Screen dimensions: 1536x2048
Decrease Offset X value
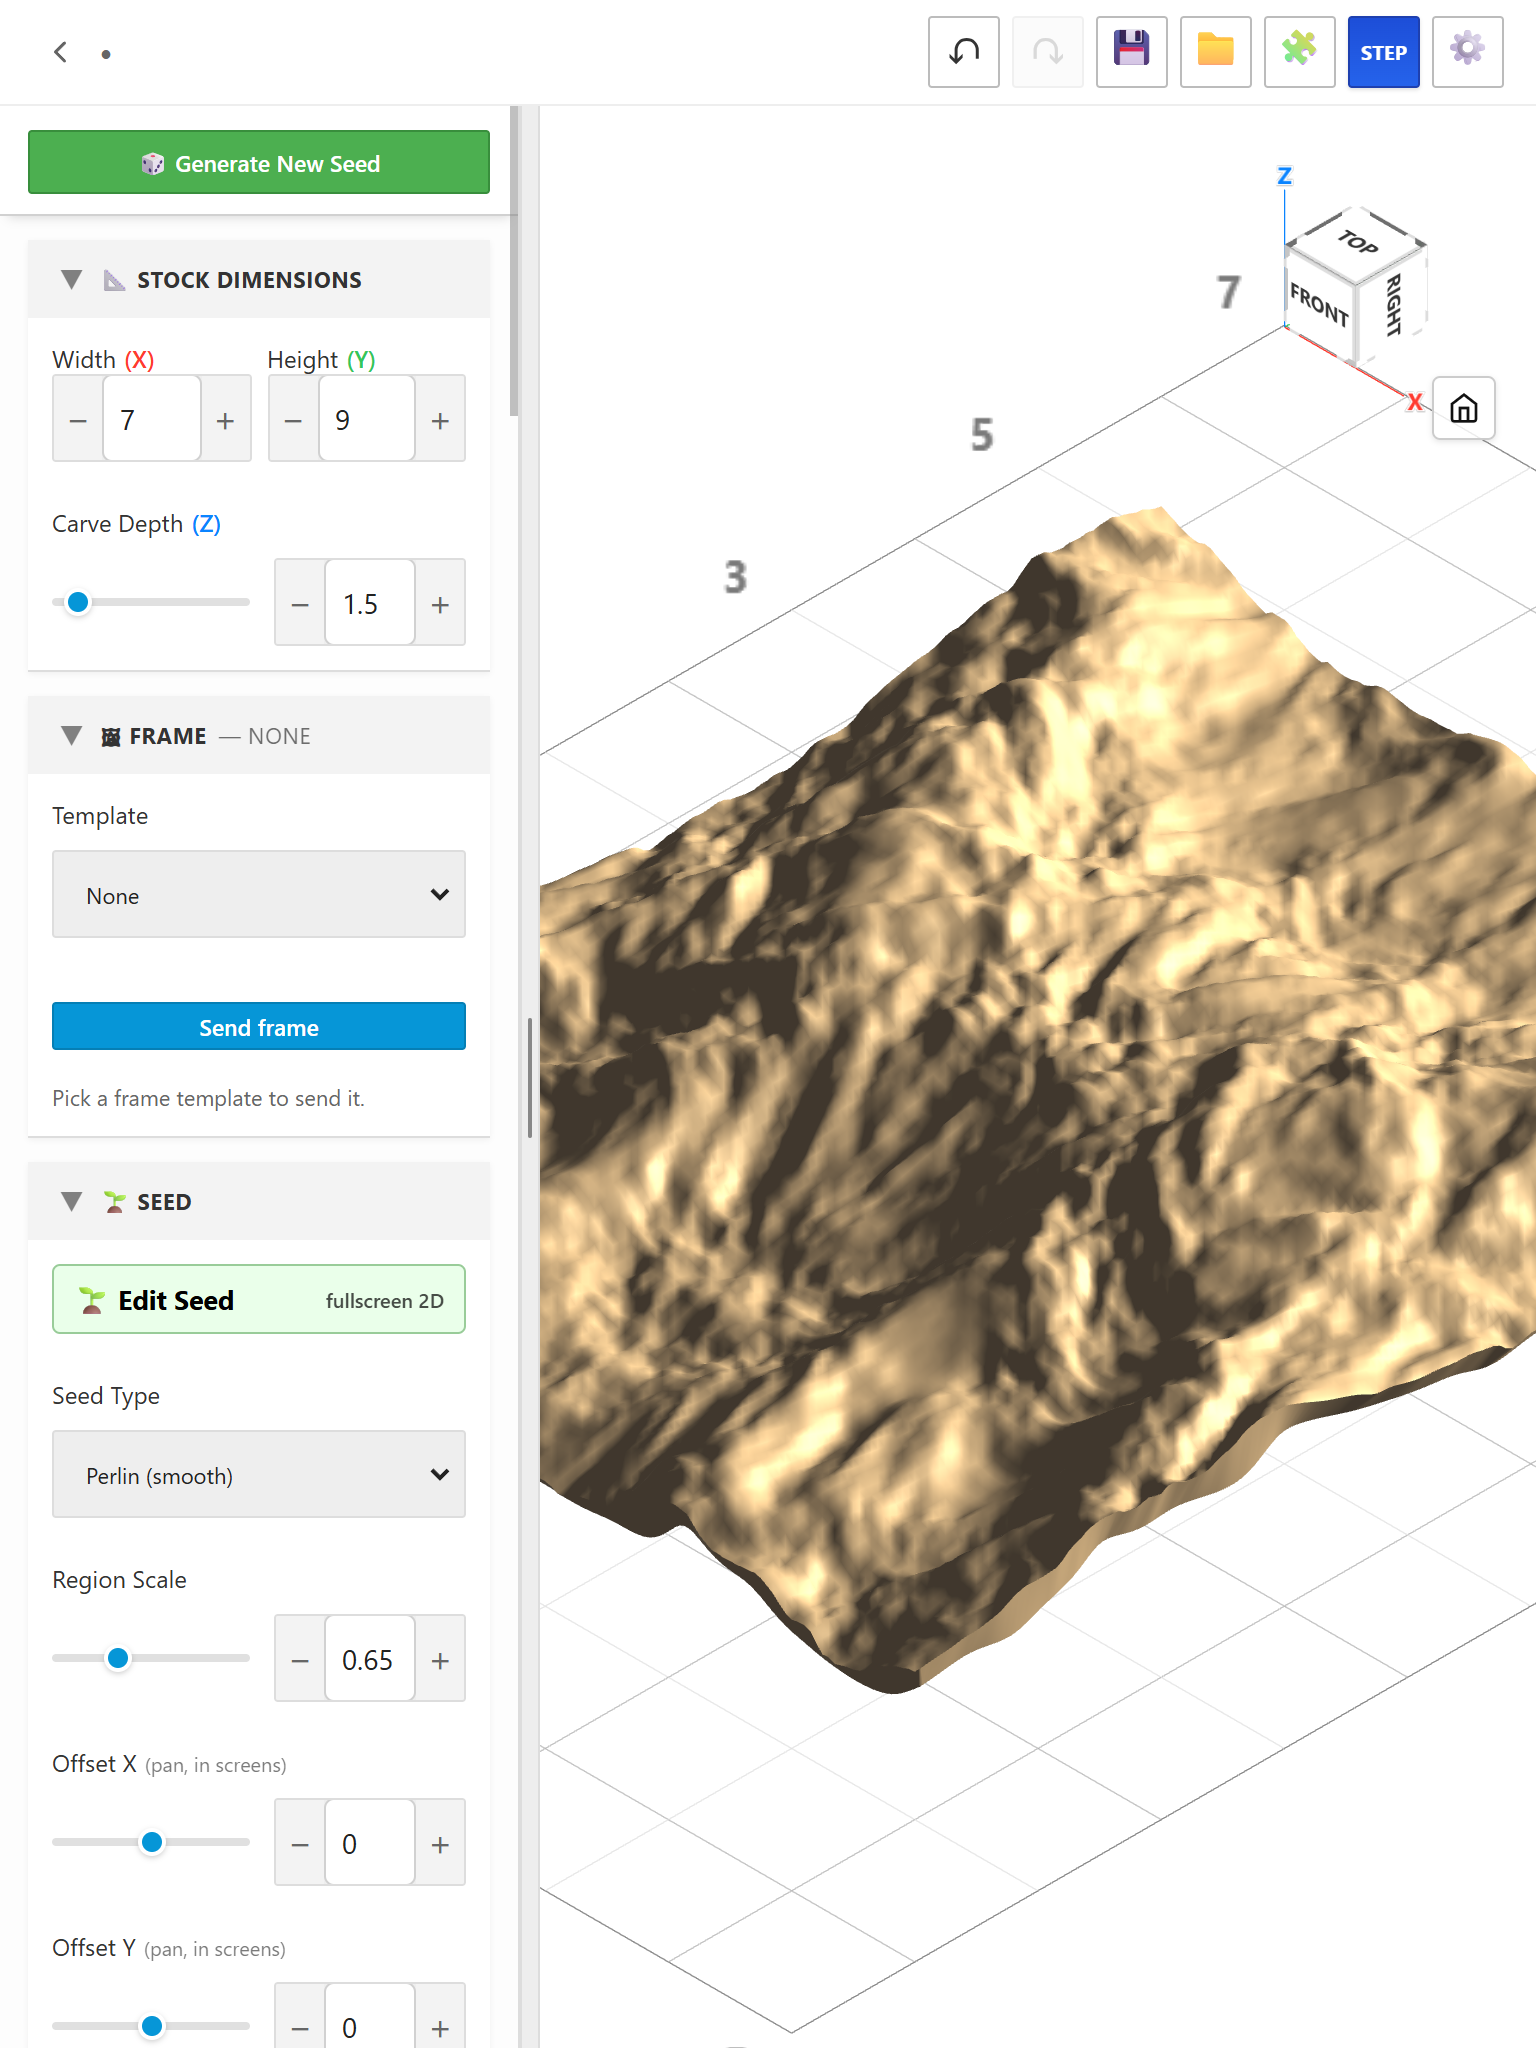click(300, 1843)
